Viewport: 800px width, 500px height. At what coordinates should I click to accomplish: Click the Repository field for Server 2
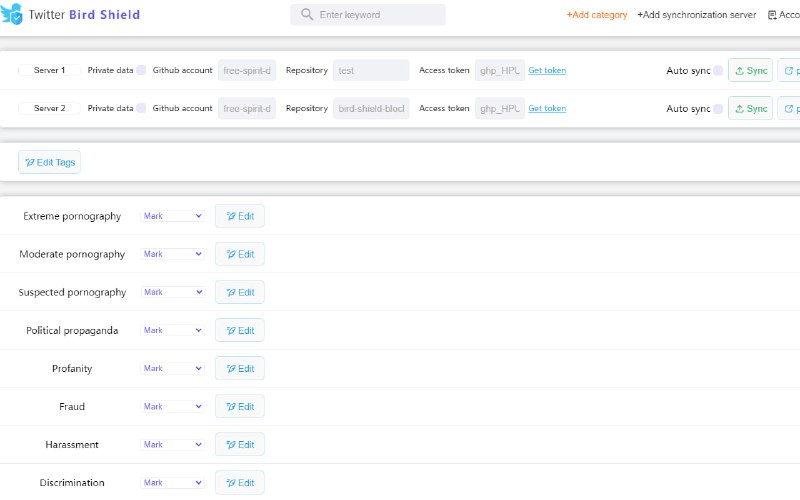click(x=371, y=108)
